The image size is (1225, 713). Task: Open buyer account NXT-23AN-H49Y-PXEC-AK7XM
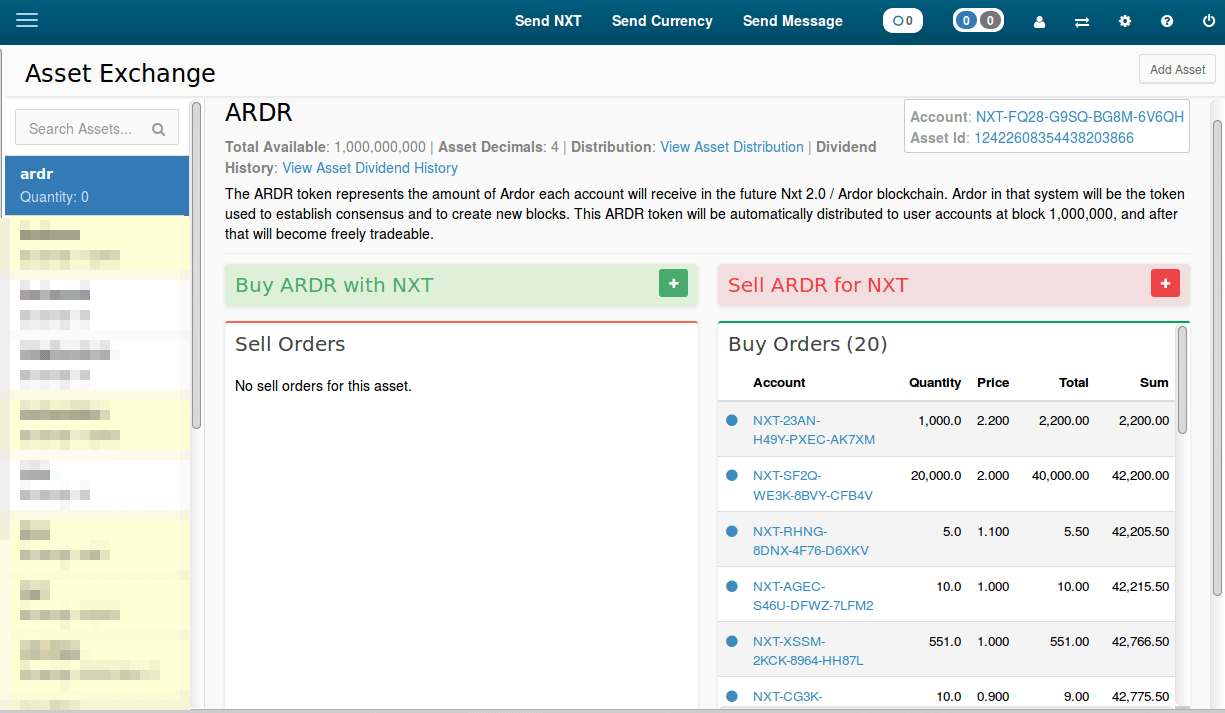pyautogui.click(x=814, y=430)
